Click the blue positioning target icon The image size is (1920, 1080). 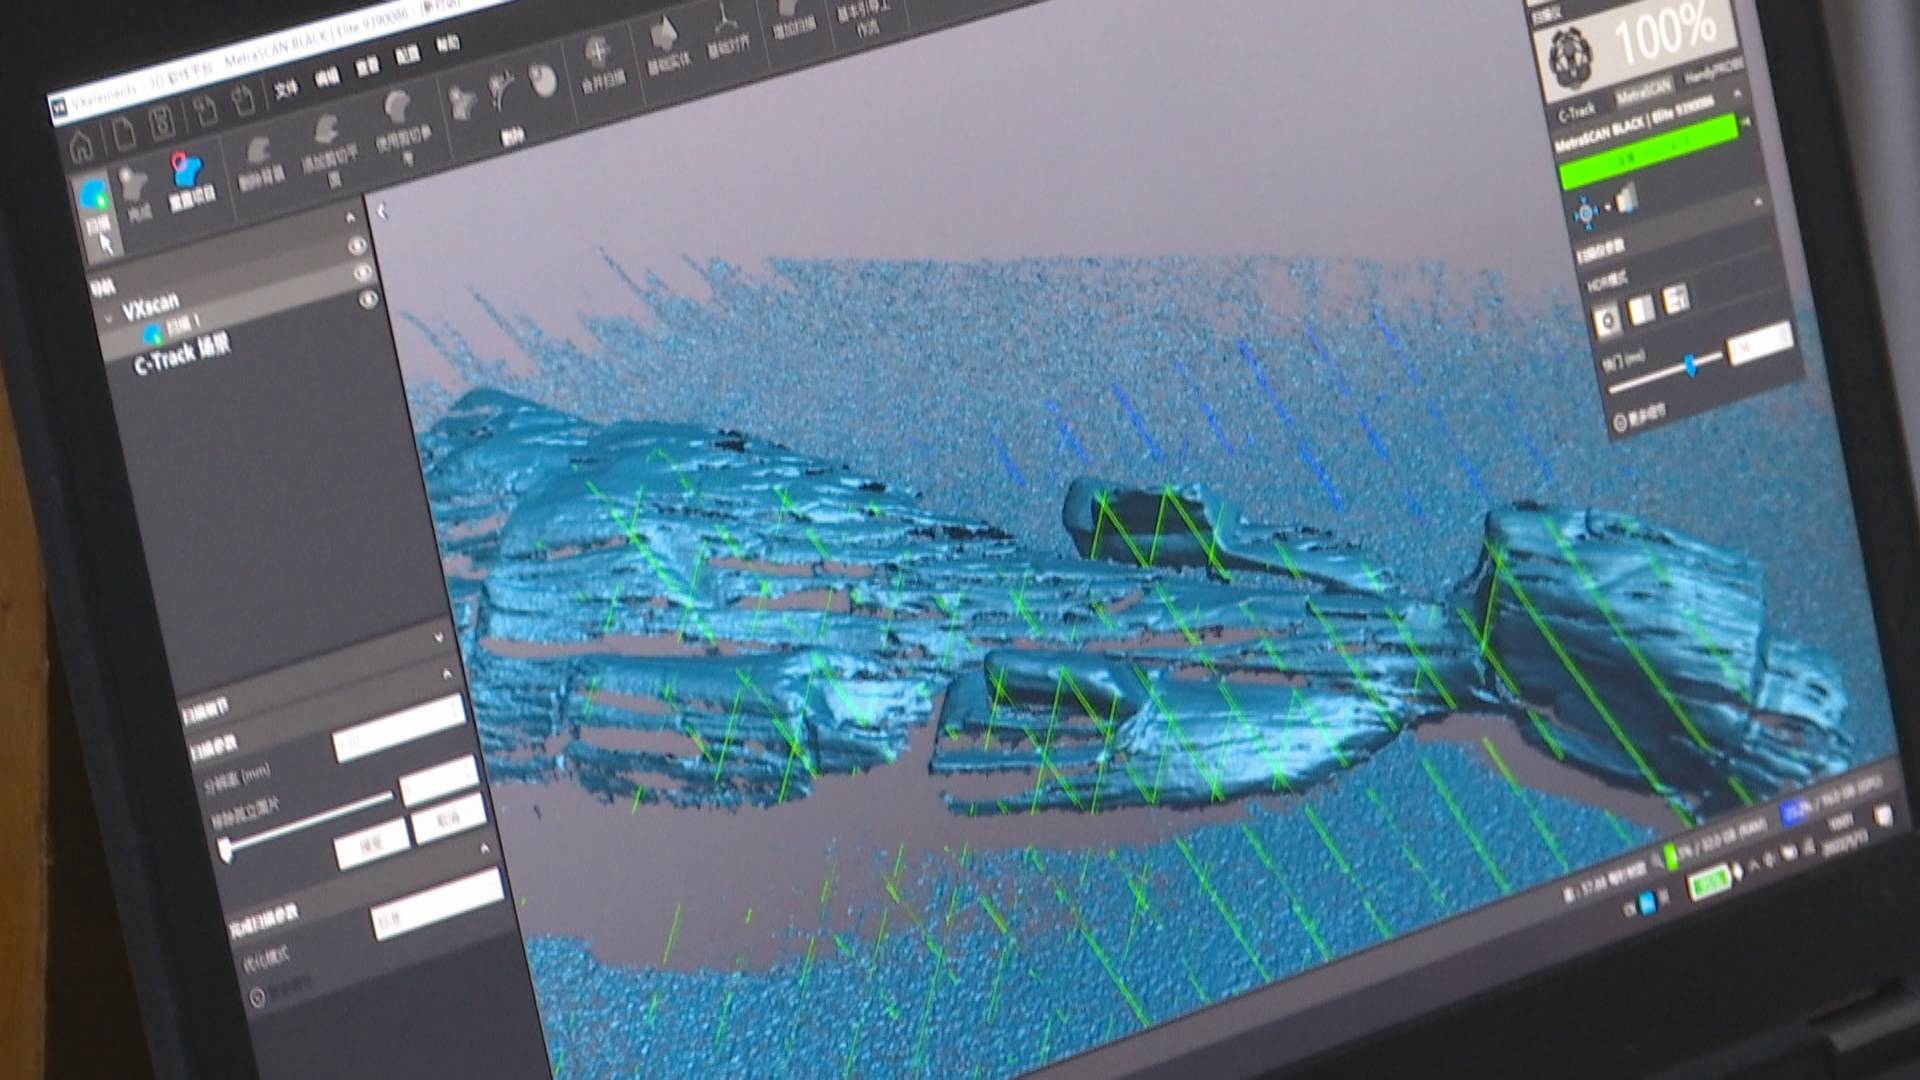click(x=1585, y=212)
